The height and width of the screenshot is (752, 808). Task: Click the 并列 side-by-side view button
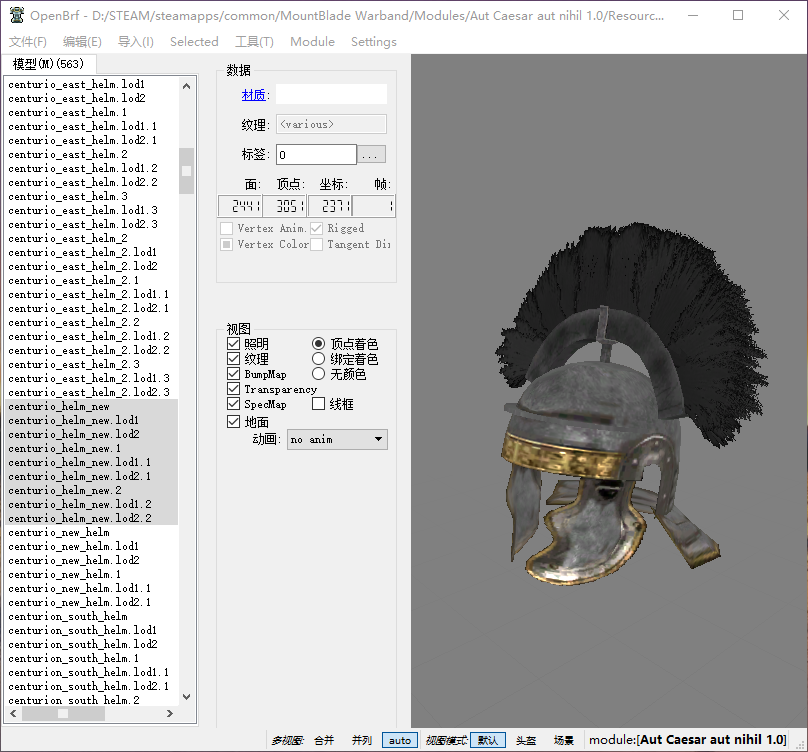(x=362, y=741)
